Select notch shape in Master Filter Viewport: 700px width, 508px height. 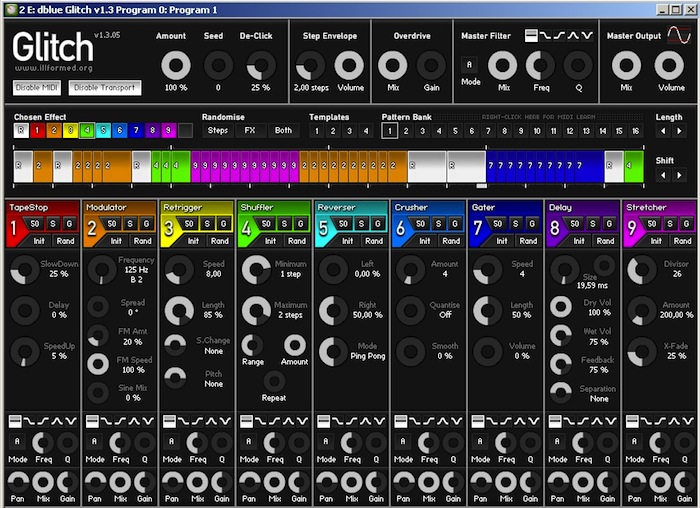tap(587, 36)
